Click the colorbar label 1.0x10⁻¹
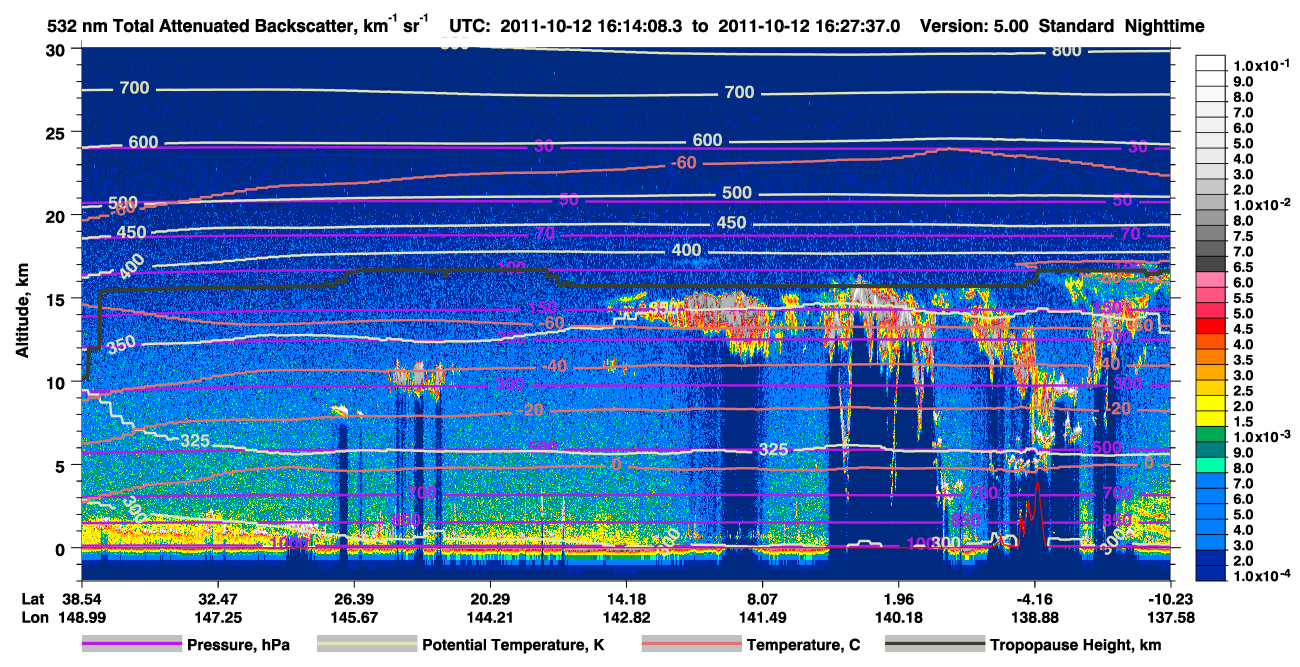Image resolution: width=1300 pixels, height=667 pixels. [1262, 65]
